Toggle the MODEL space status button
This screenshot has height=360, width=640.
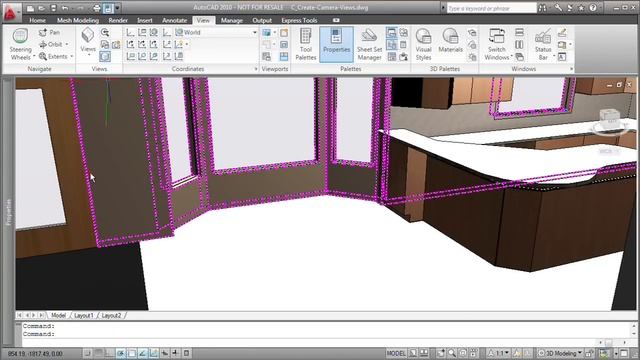[x=396, y=353]
